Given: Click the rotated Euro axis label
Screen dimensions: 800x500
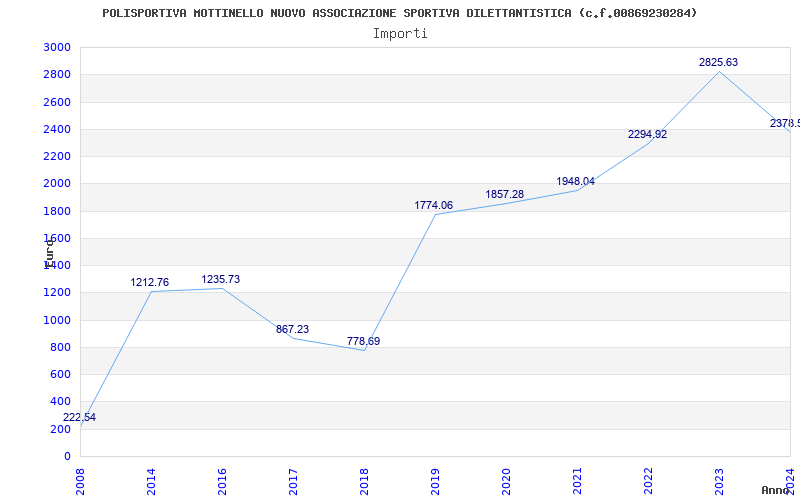Looking at the screenshot, I should tap(49, 254).
